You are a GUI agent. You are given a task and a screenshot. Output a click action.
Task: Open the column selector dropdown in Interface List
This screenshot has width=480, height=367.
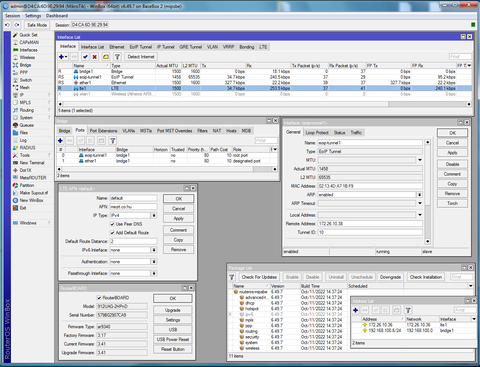469,66
